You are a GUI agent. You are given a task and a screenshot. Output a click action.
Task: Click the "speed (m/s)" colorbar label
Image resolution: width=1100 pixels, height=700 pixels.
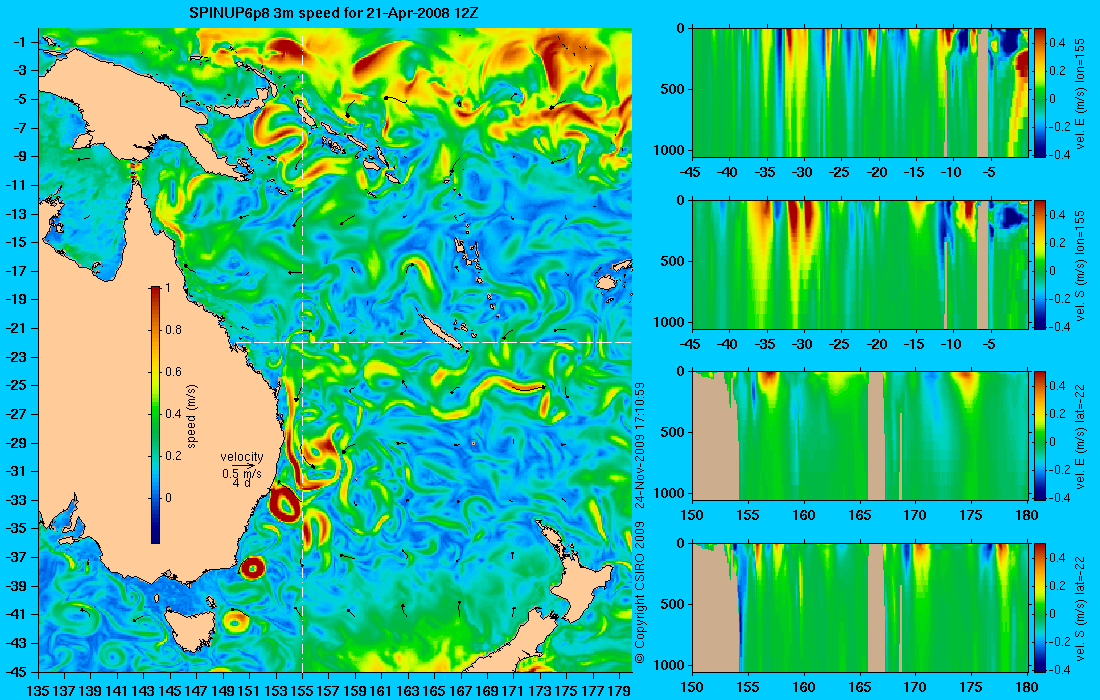tap(192, 415)
